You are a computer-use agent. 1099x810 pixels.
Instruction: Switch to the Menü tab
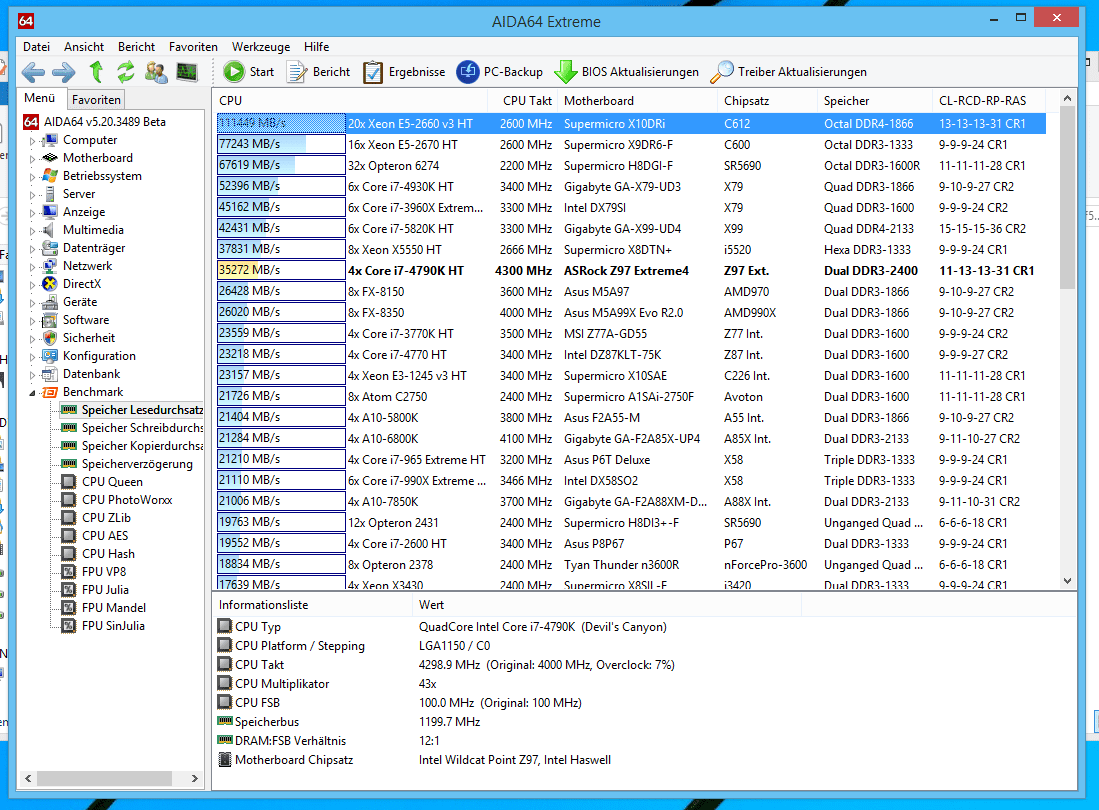pos(40,98)
